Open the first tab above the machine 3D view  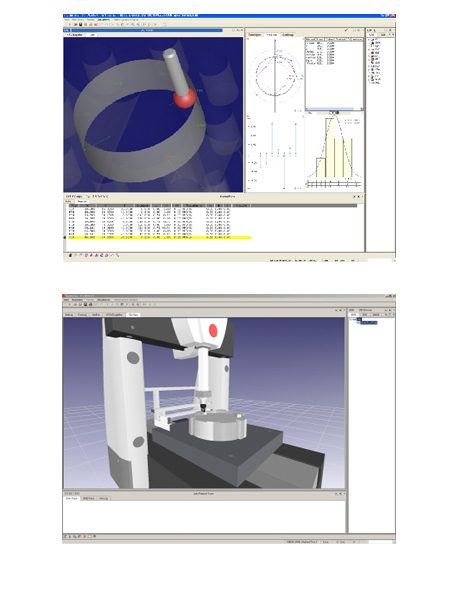(69, 315)
